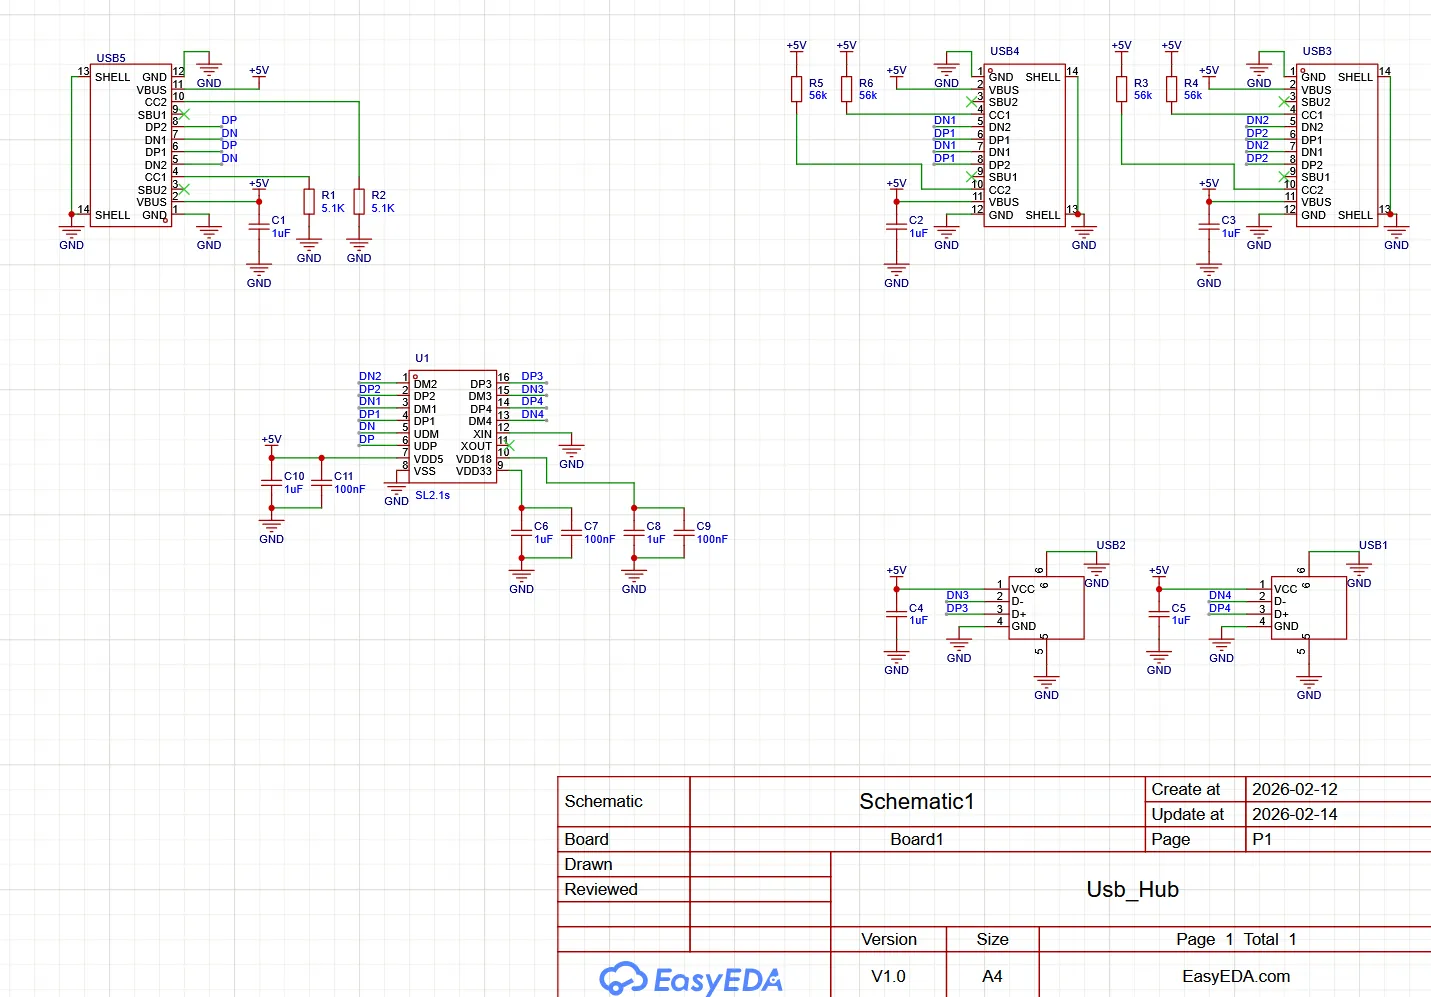This screenshot has width=1431, height=997.
Task: Select the C3 1uF capacitor symbol
Action: pyautogui.click(x=1209, y=227)
